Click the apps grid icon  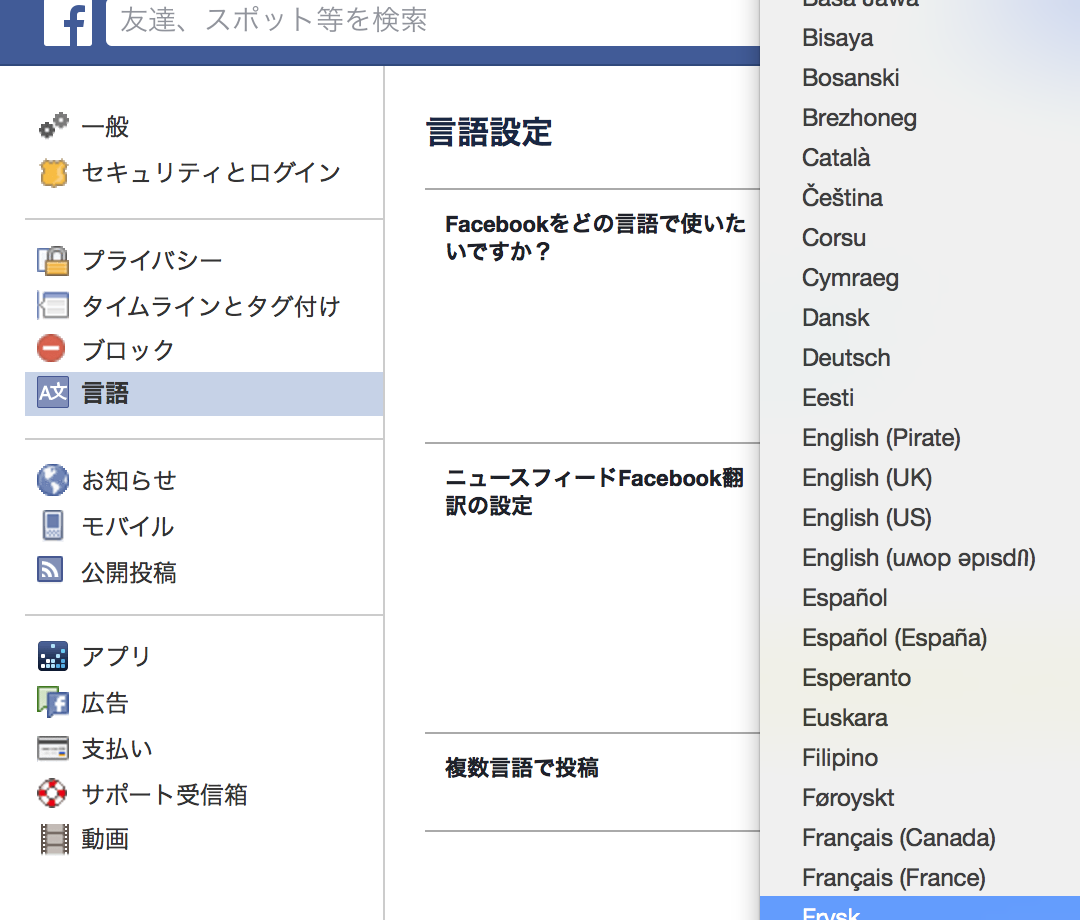point(53,656)
